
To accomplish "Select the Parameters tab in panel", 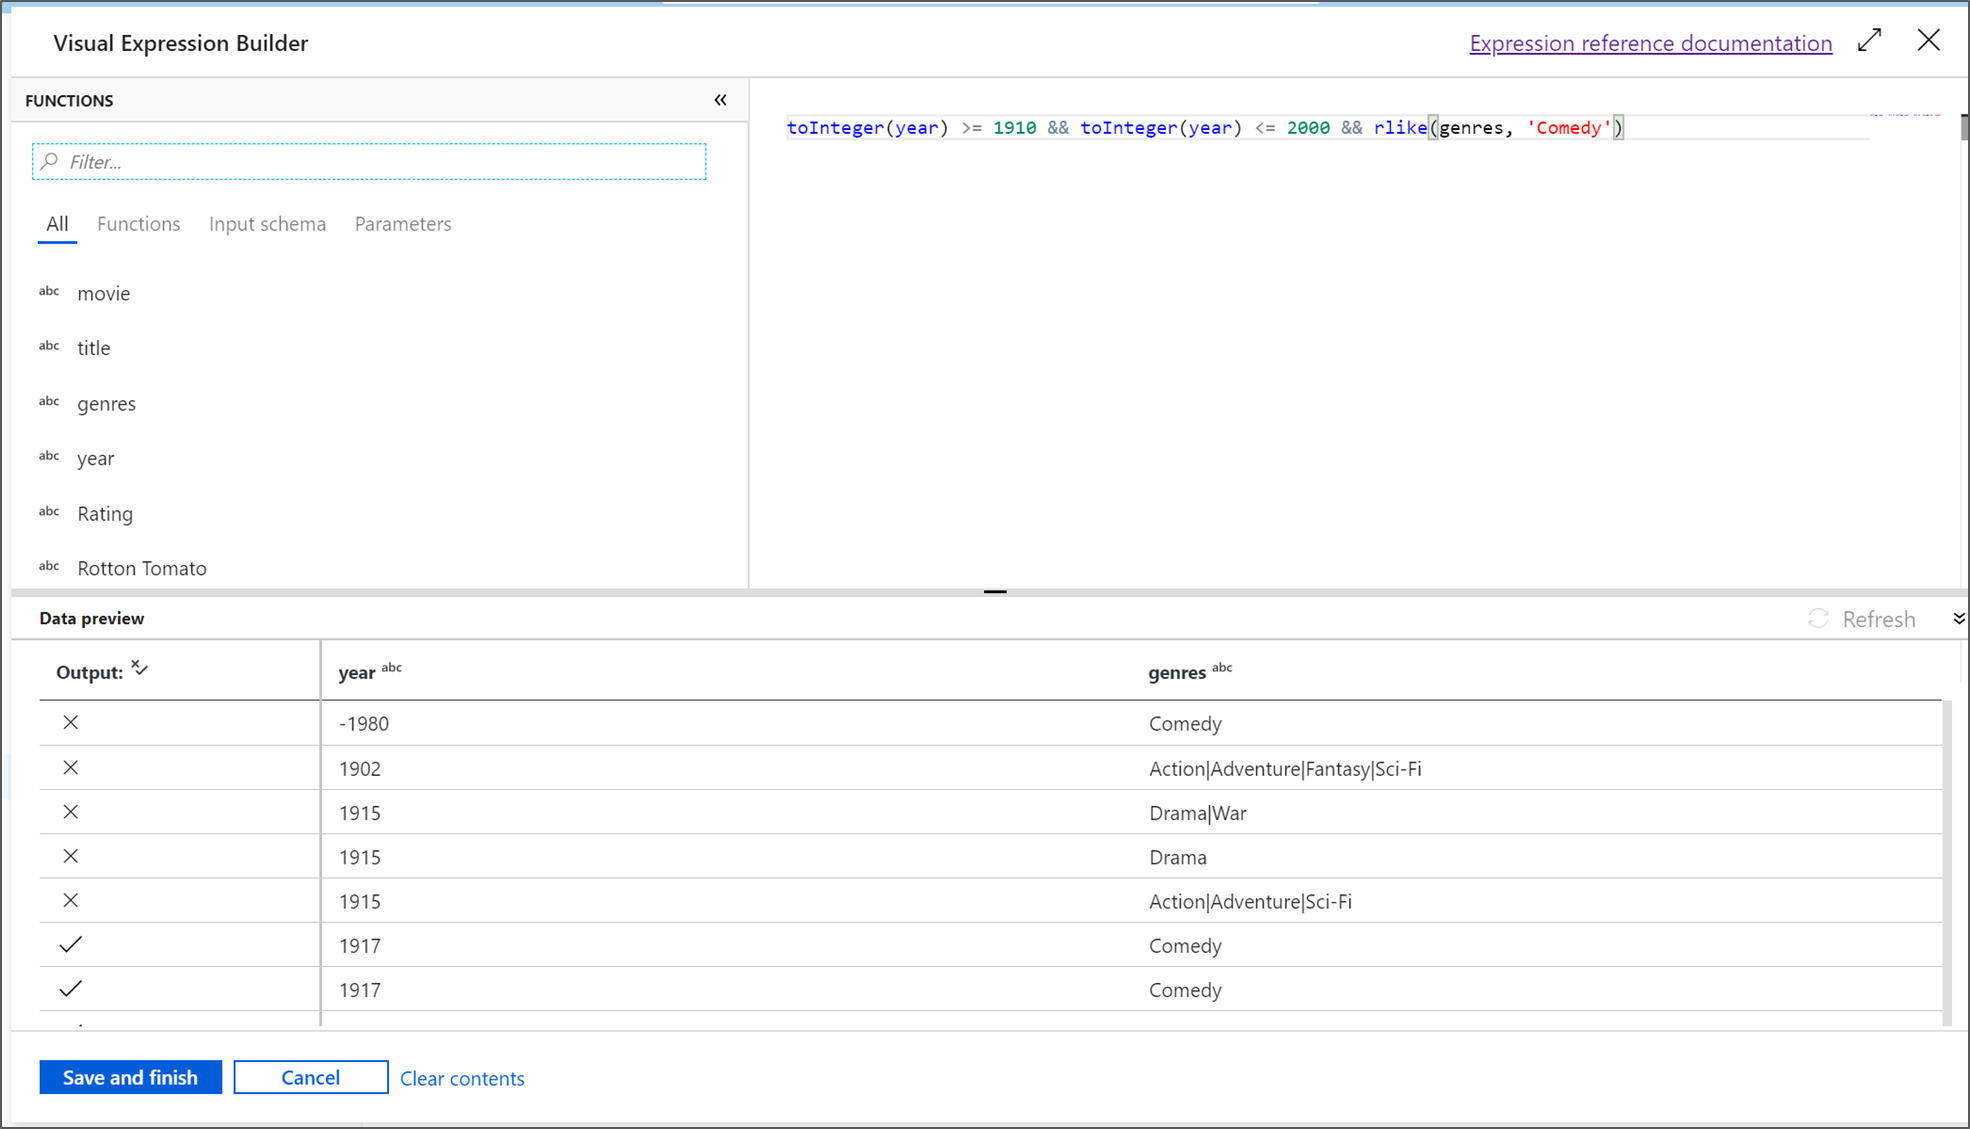I will [x=400, y=223].
